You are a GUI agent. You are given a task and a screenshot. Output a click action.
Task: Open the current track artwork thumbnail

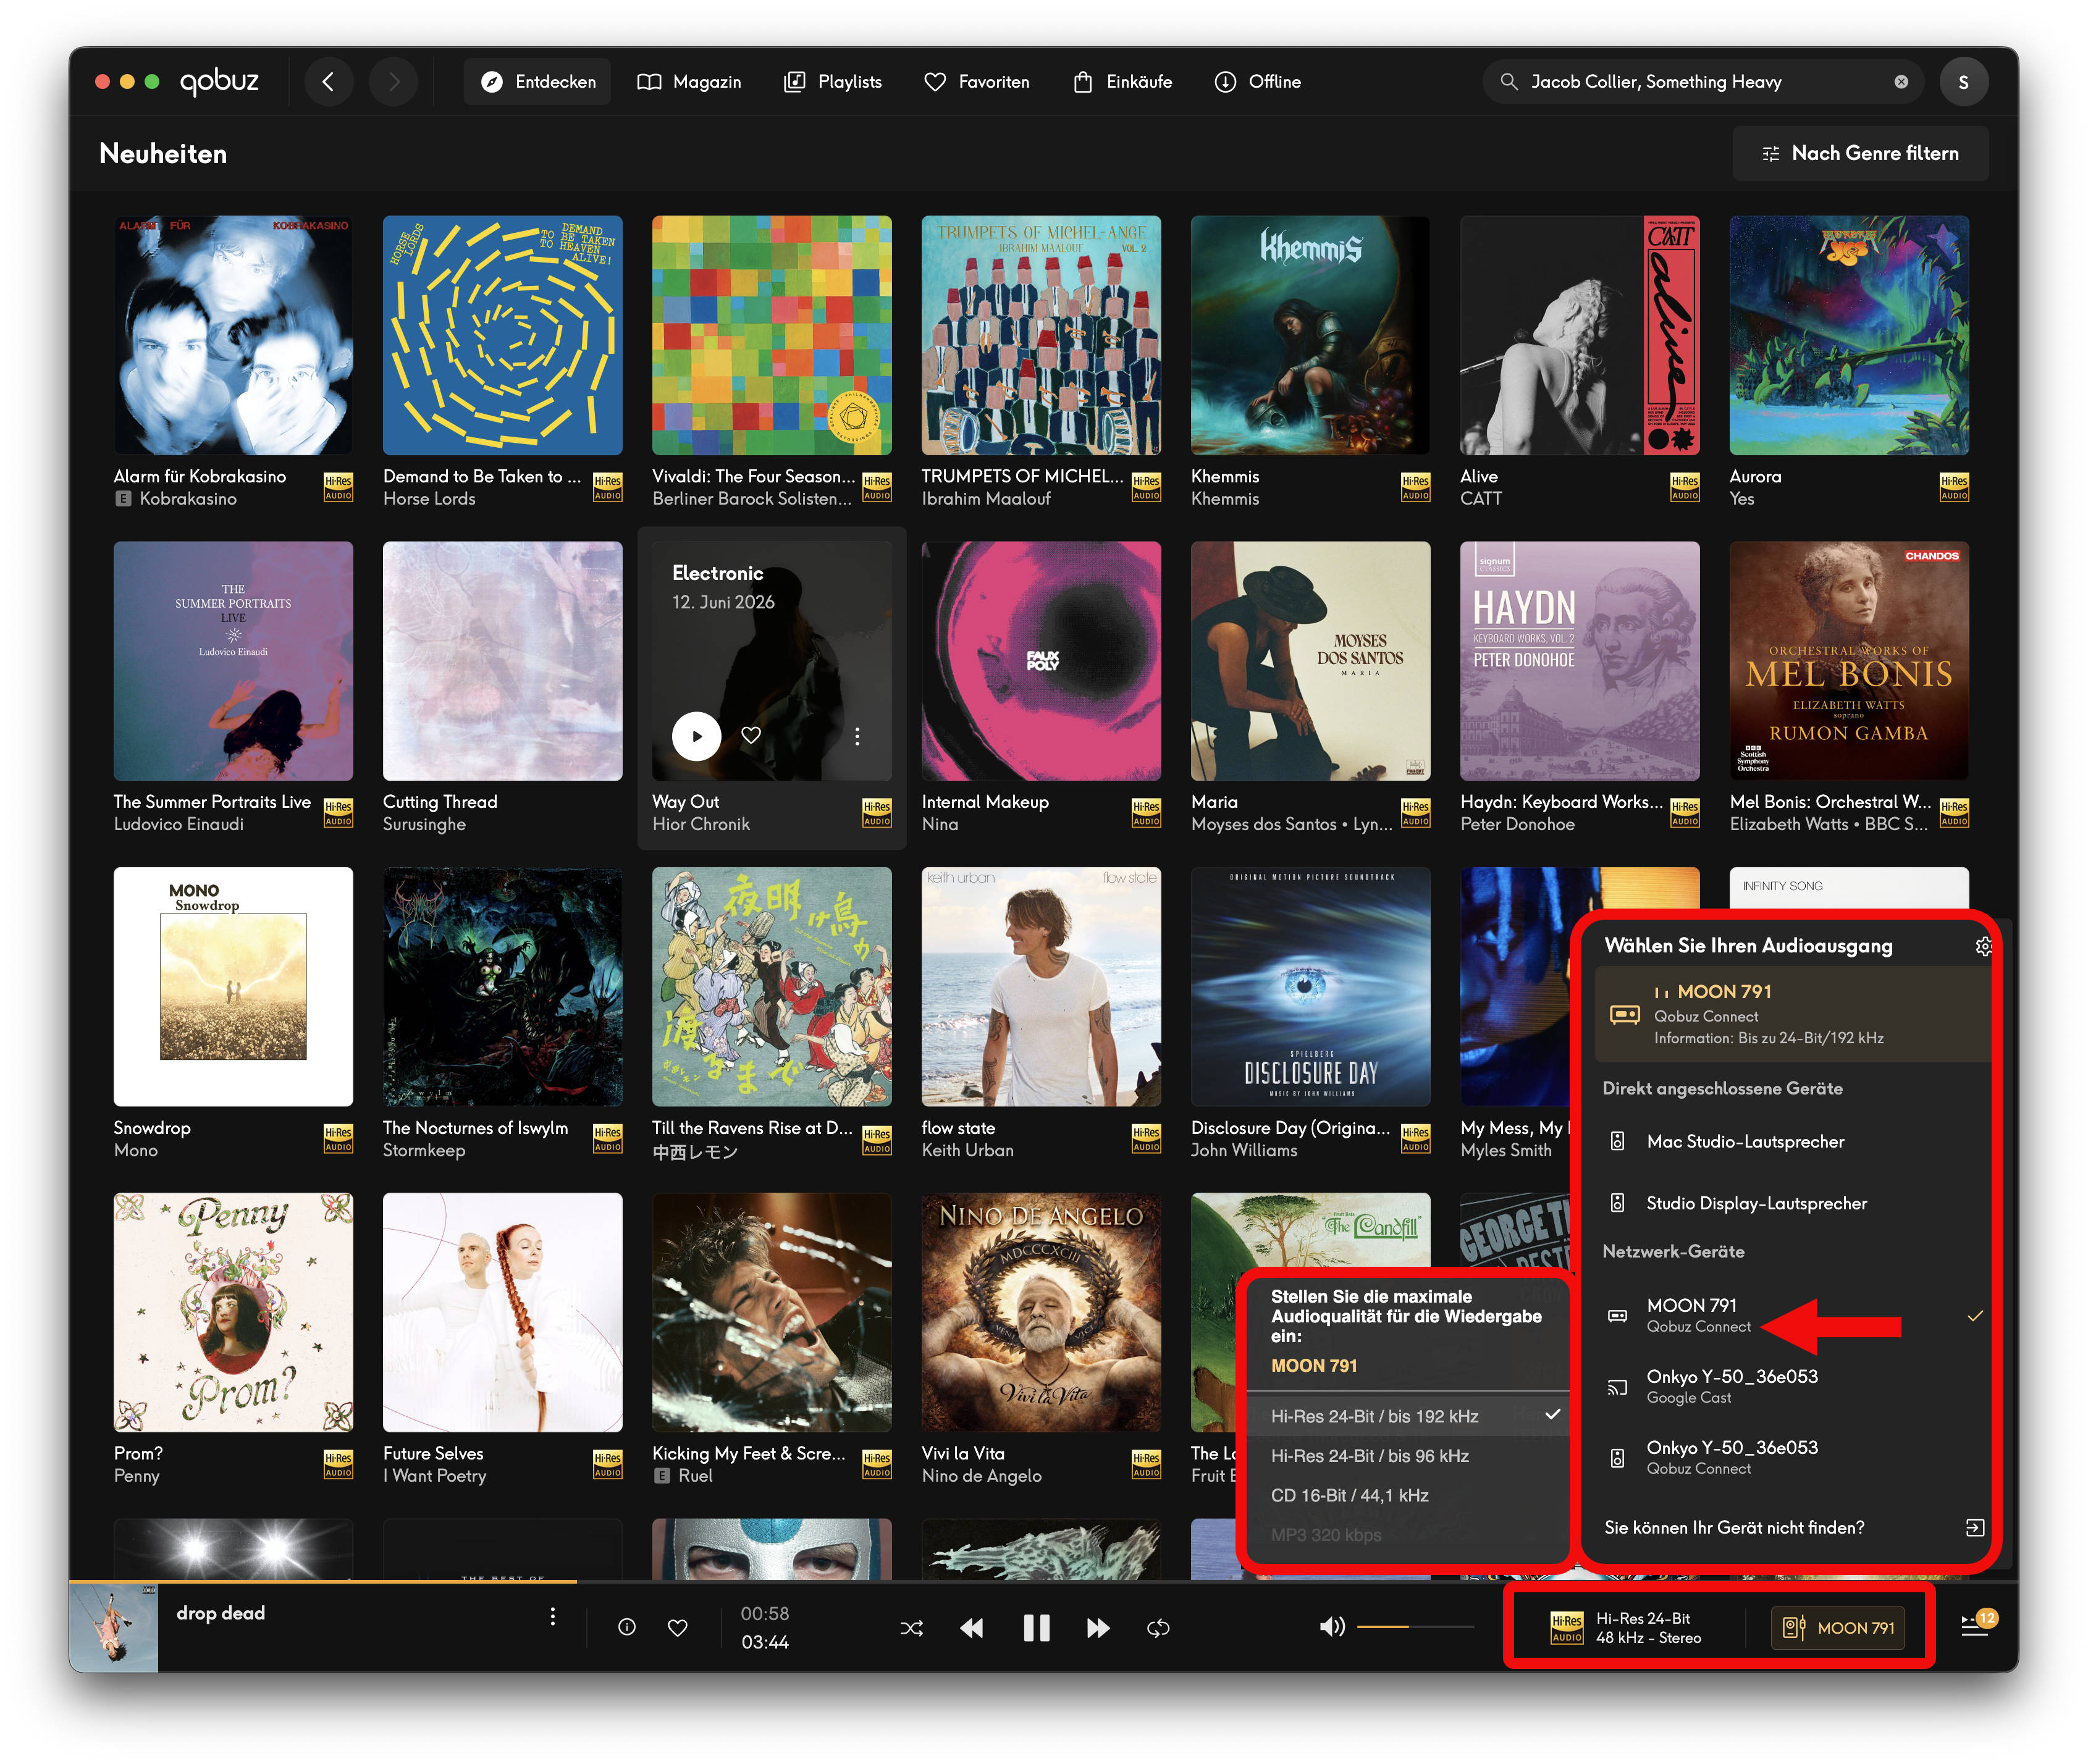[x=114, y=1628]
